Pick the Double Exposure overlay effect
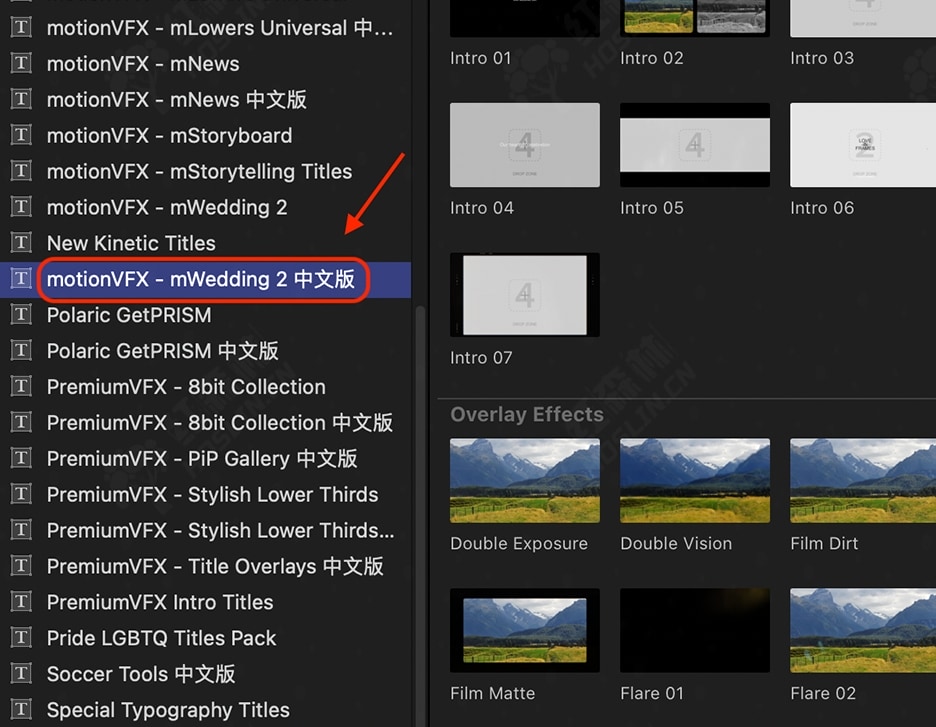 click(525, 480)
